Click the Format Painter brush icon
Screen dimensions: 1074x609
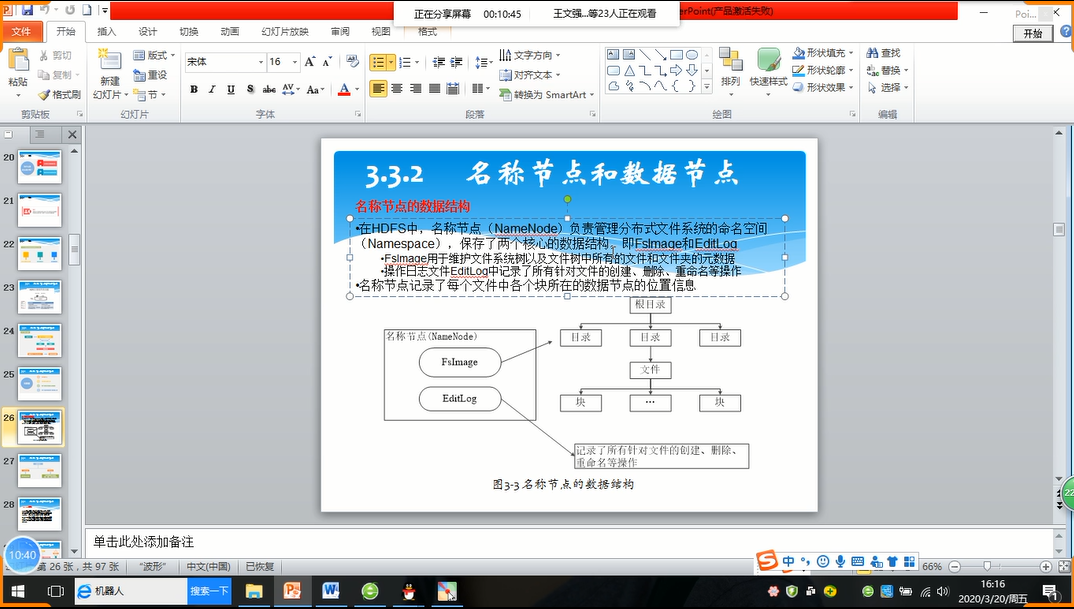point(43,95)
